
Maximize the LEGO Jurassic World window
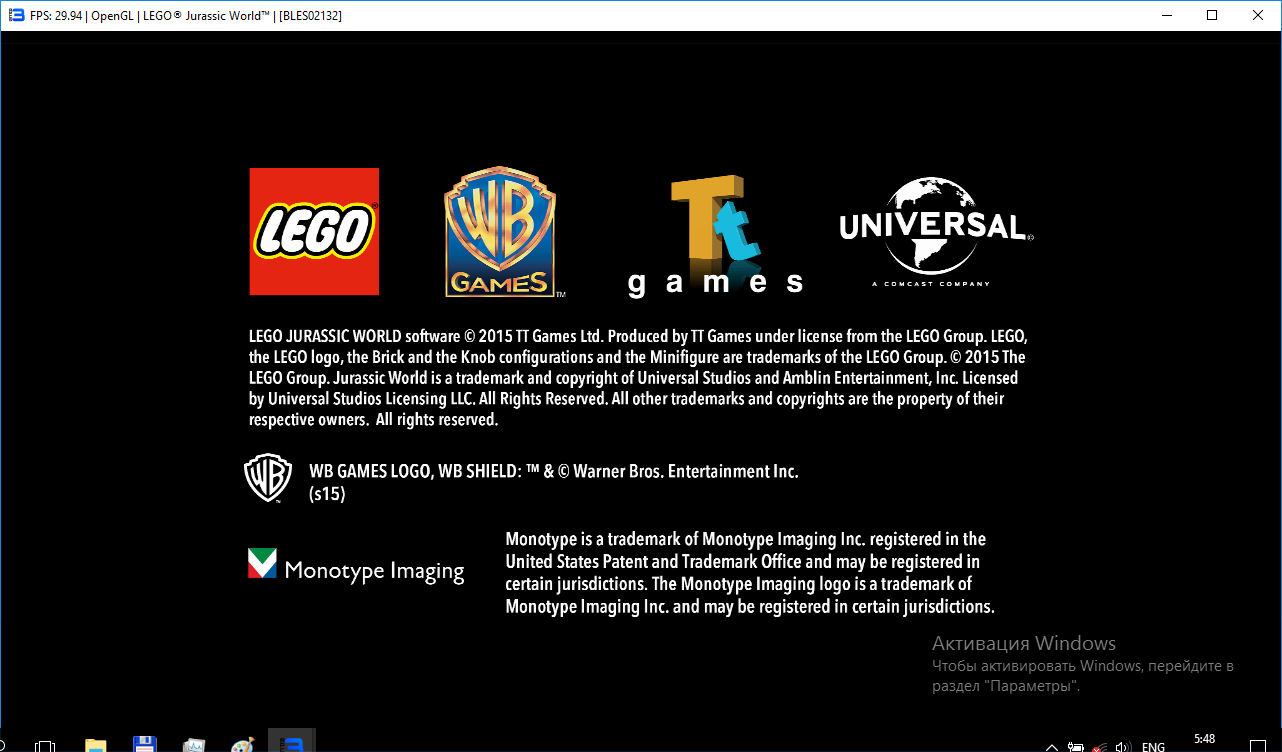[x=1212, y=15]
